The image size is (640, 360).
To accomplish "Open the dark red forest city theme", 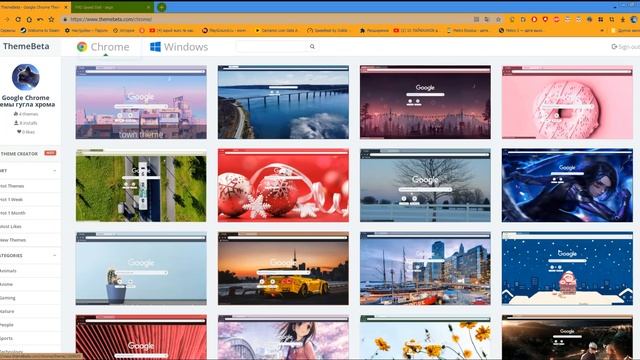I will (425, 102).
